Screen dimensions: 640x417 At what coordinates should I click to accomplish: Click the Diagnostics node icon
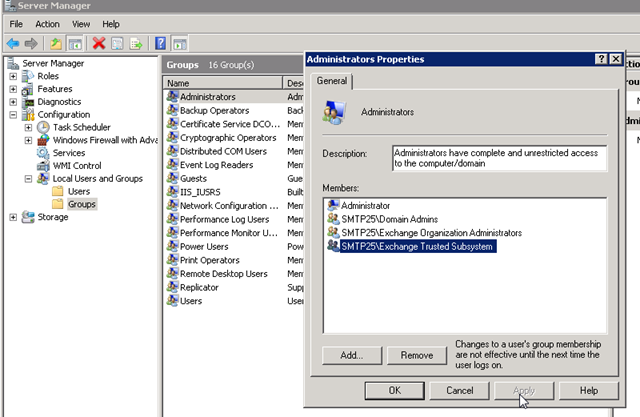point(28,102)
